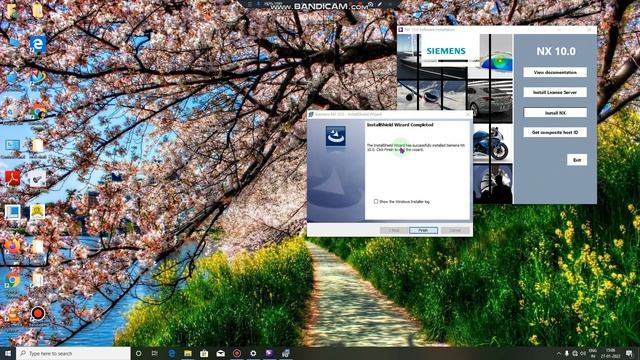Open Settings gear icon in the taskbar
The width and height of the screenshot is (640, 360).
pos(253,353)
